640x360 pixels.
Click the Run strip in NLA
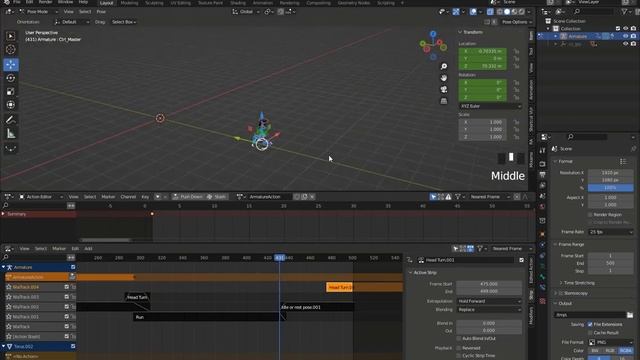pos(207,317)
